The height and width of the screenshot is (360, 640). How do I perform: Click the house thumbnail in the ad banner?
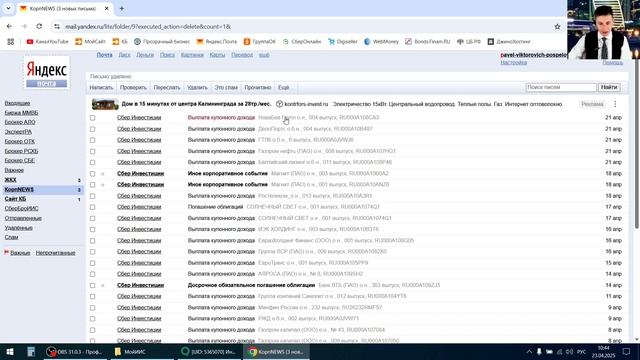105,104
